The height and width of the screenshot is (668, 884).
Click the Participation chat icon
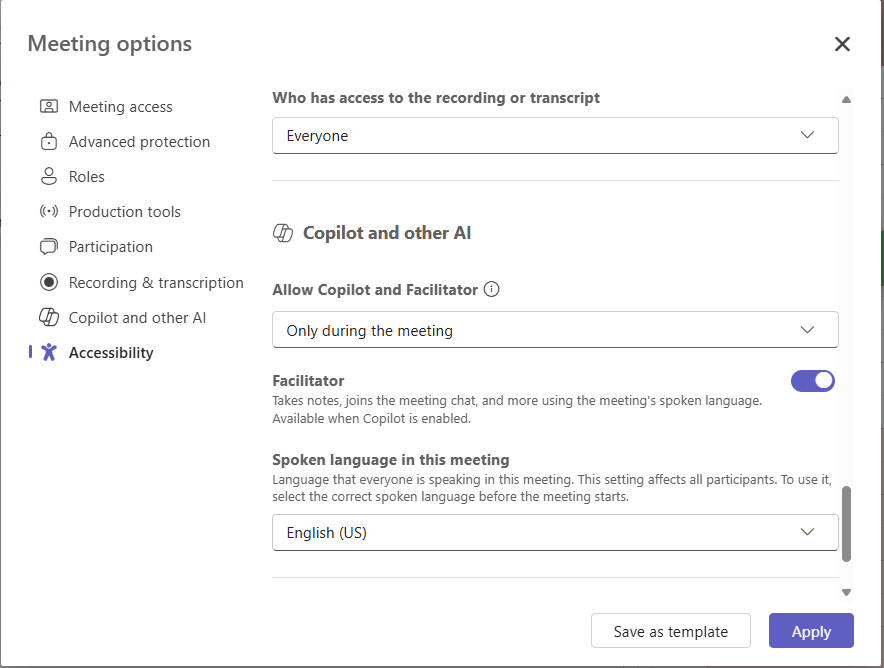click(48, 247)
